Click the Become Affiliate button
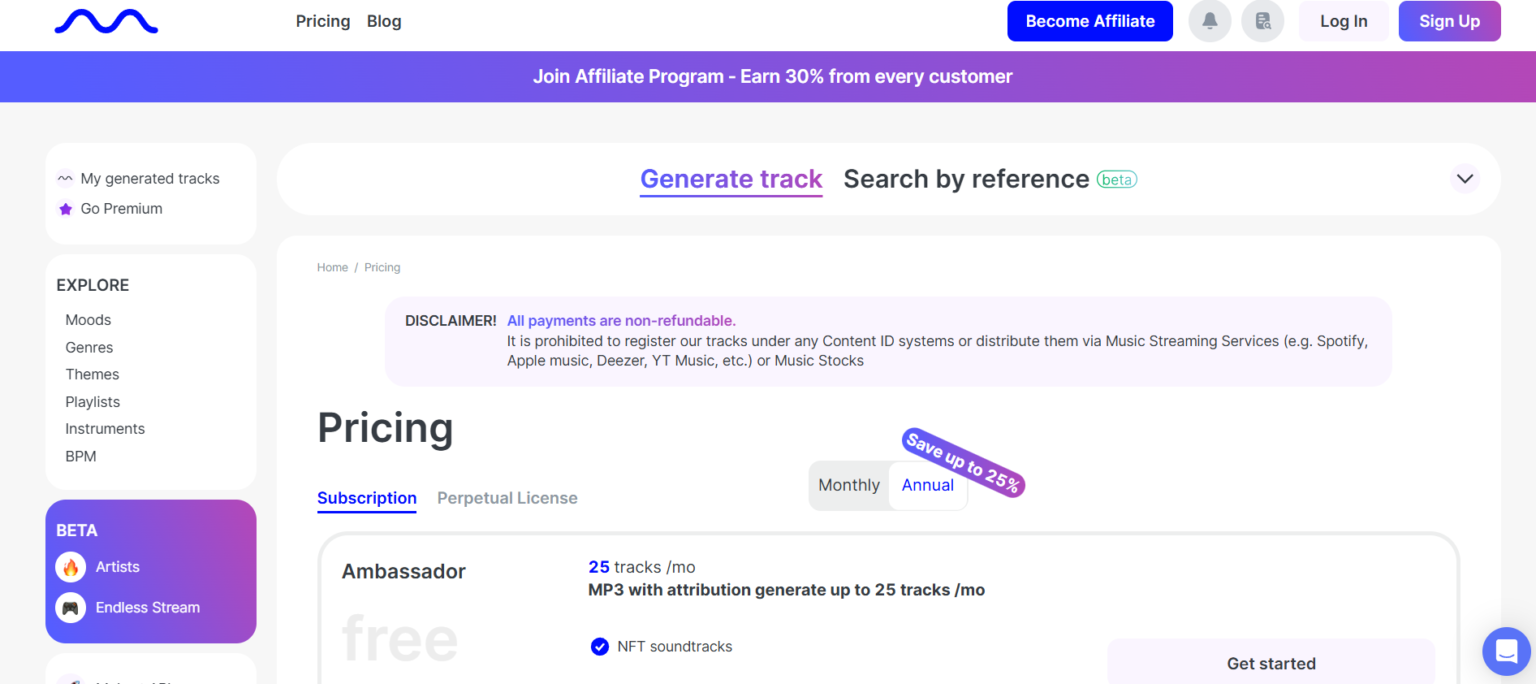 click(1089, 20)
